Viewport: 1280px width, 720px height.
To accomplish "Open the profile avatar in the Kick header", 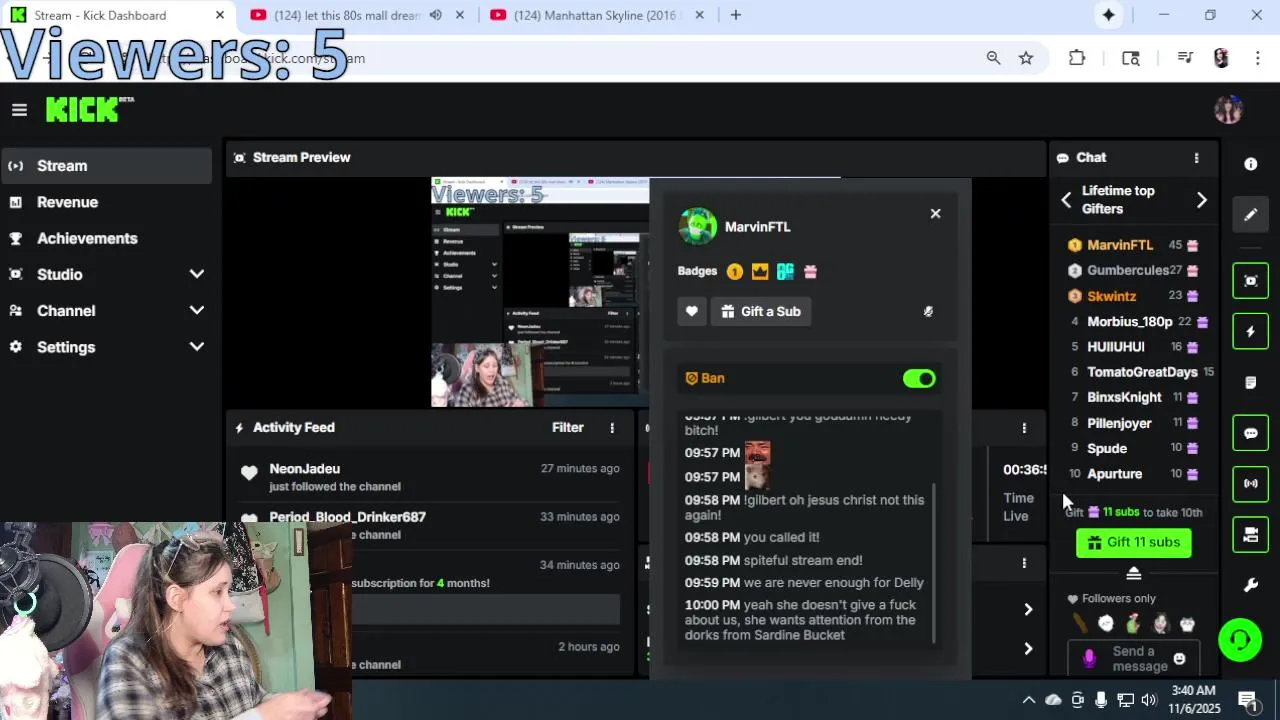I will tap(1228, 110).
